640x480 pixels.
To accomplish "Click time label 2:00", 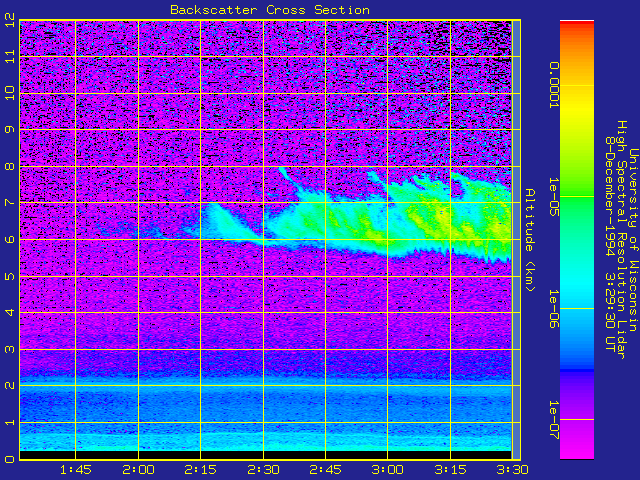I will click(x=138, y=470).
